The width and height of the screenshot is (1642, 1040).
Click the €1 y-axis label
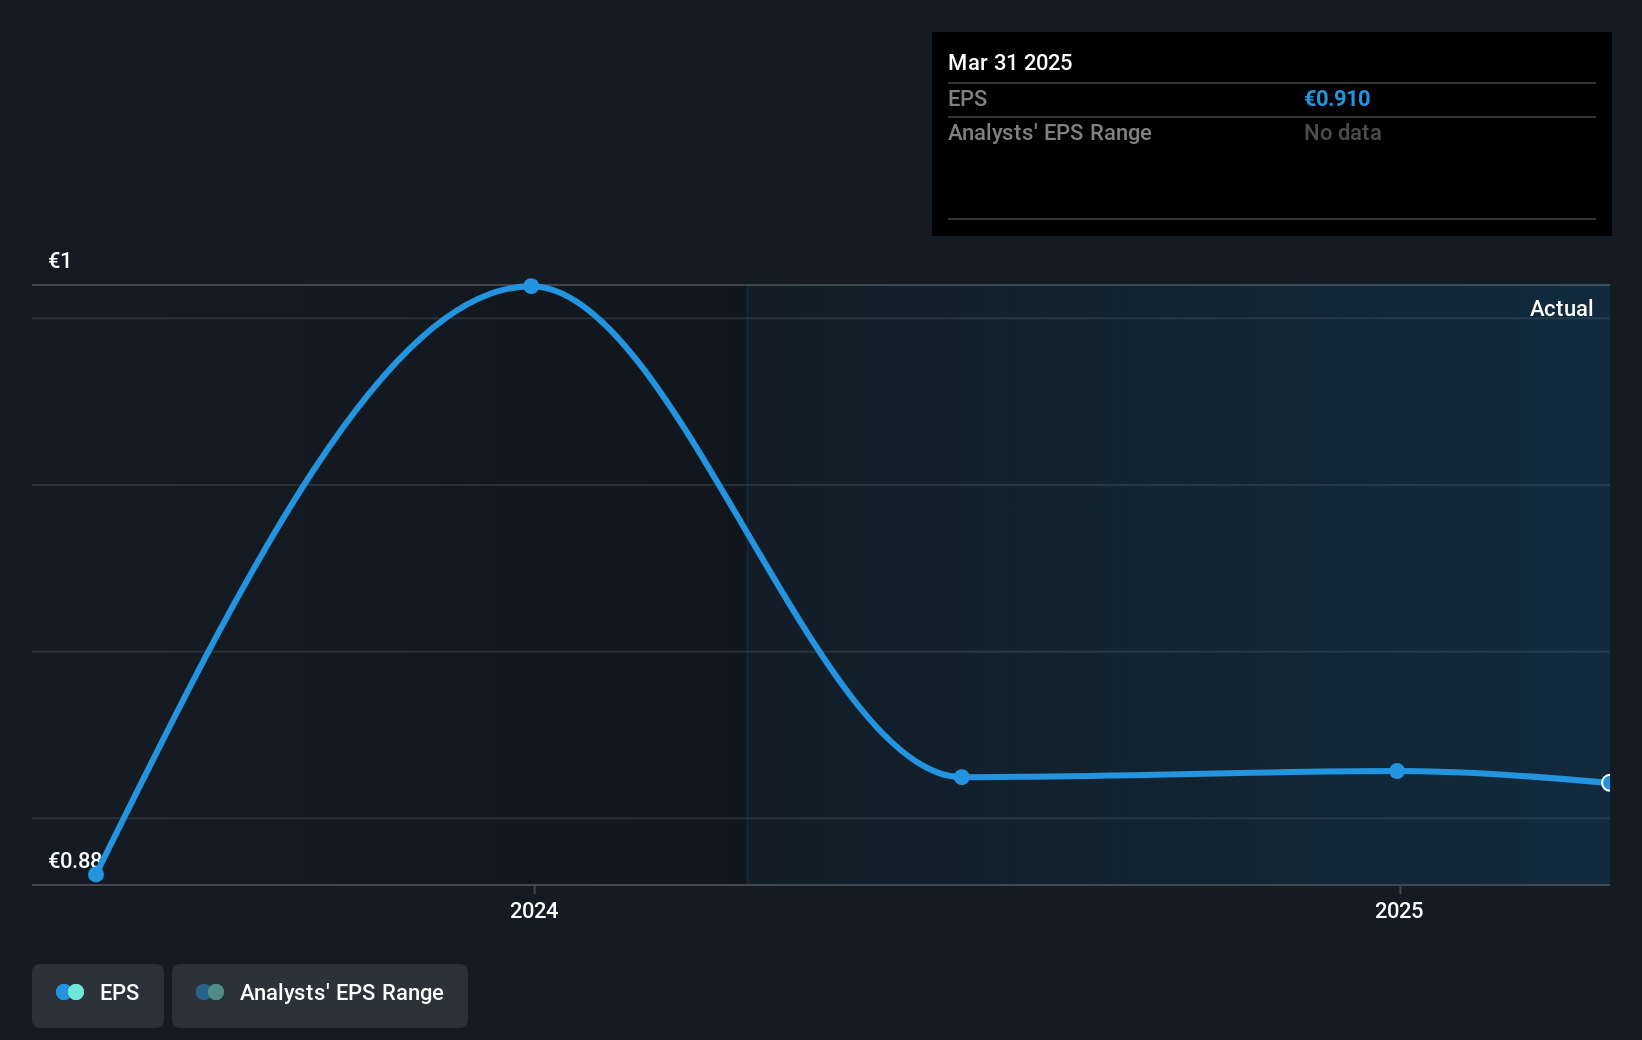[x=60, y=261]
